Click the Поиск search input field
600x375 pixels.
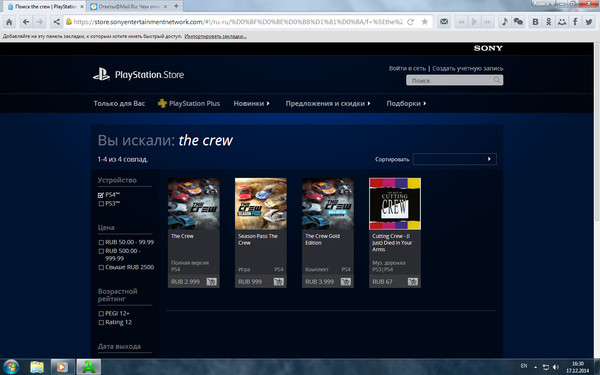[x=455, y=80]
